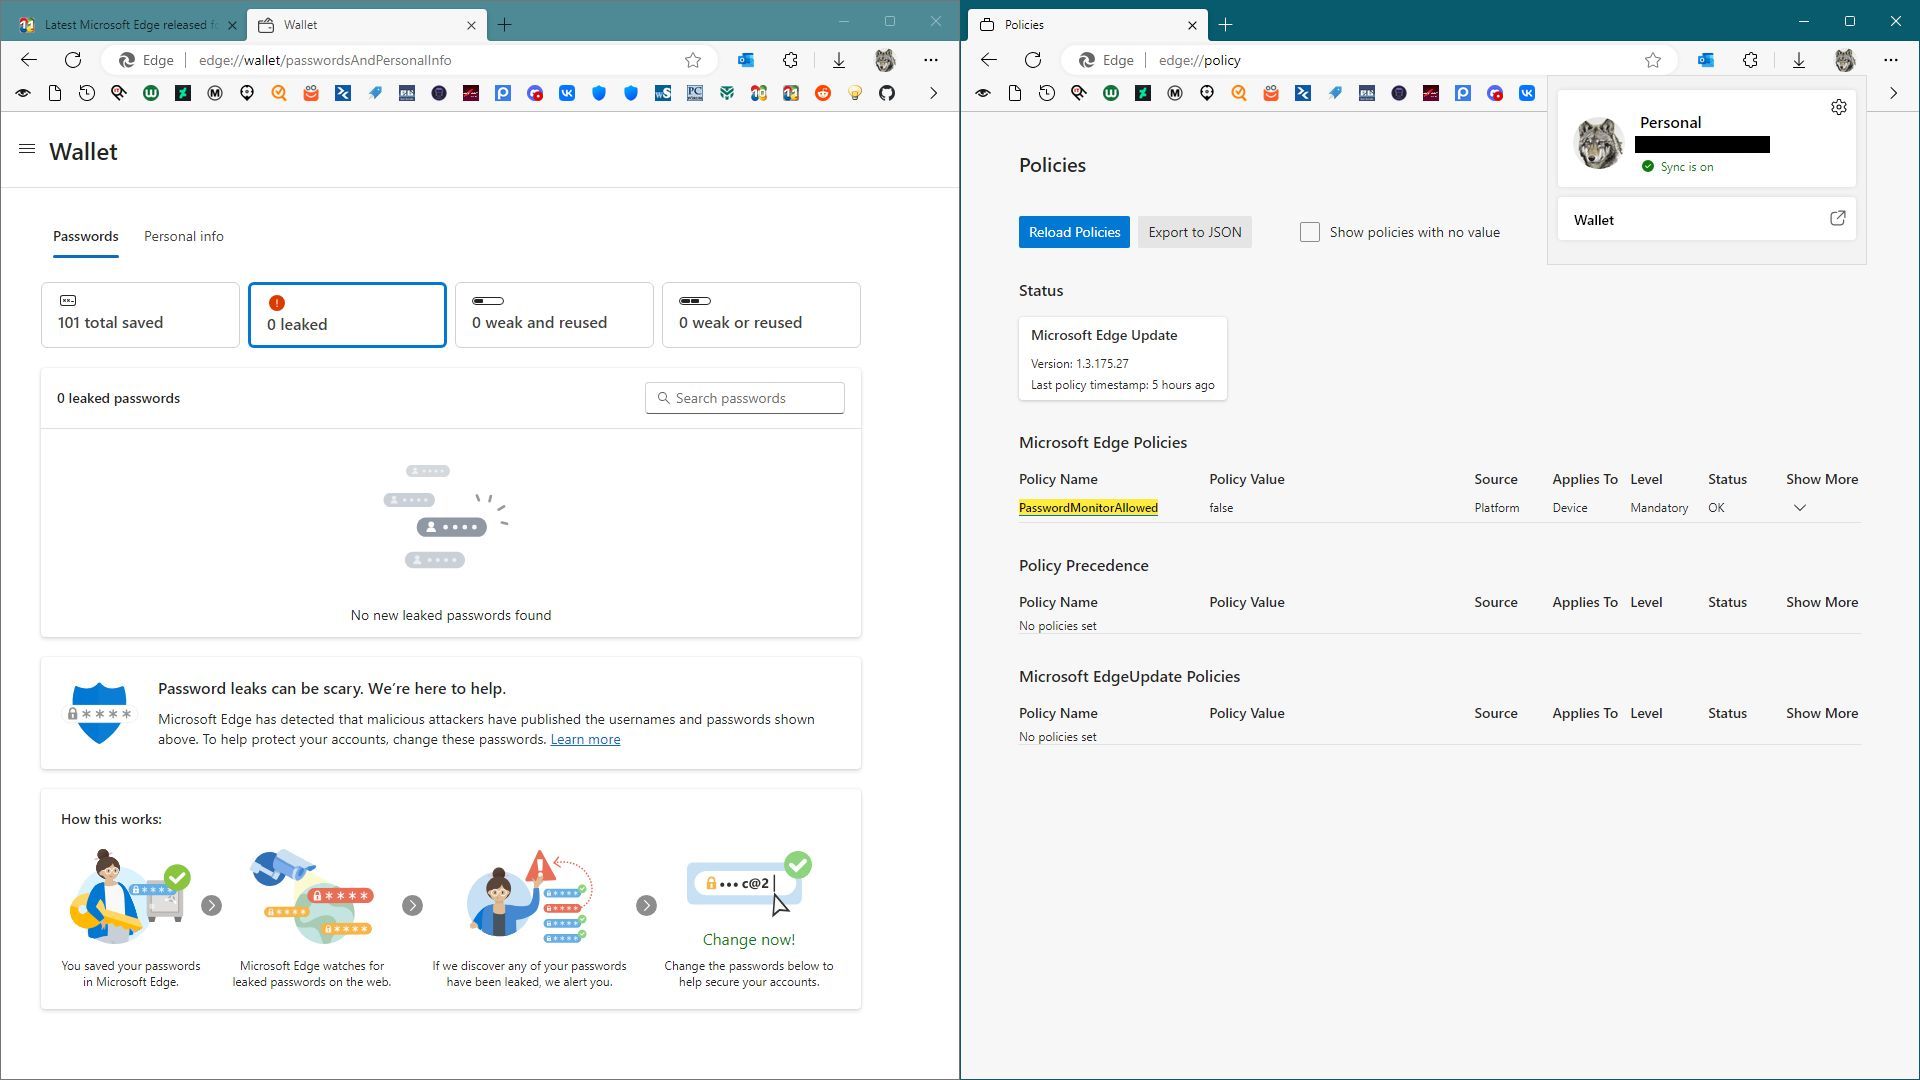
Task: Show more bookmarks in Wallet window
Action: (x=934, y=93)
